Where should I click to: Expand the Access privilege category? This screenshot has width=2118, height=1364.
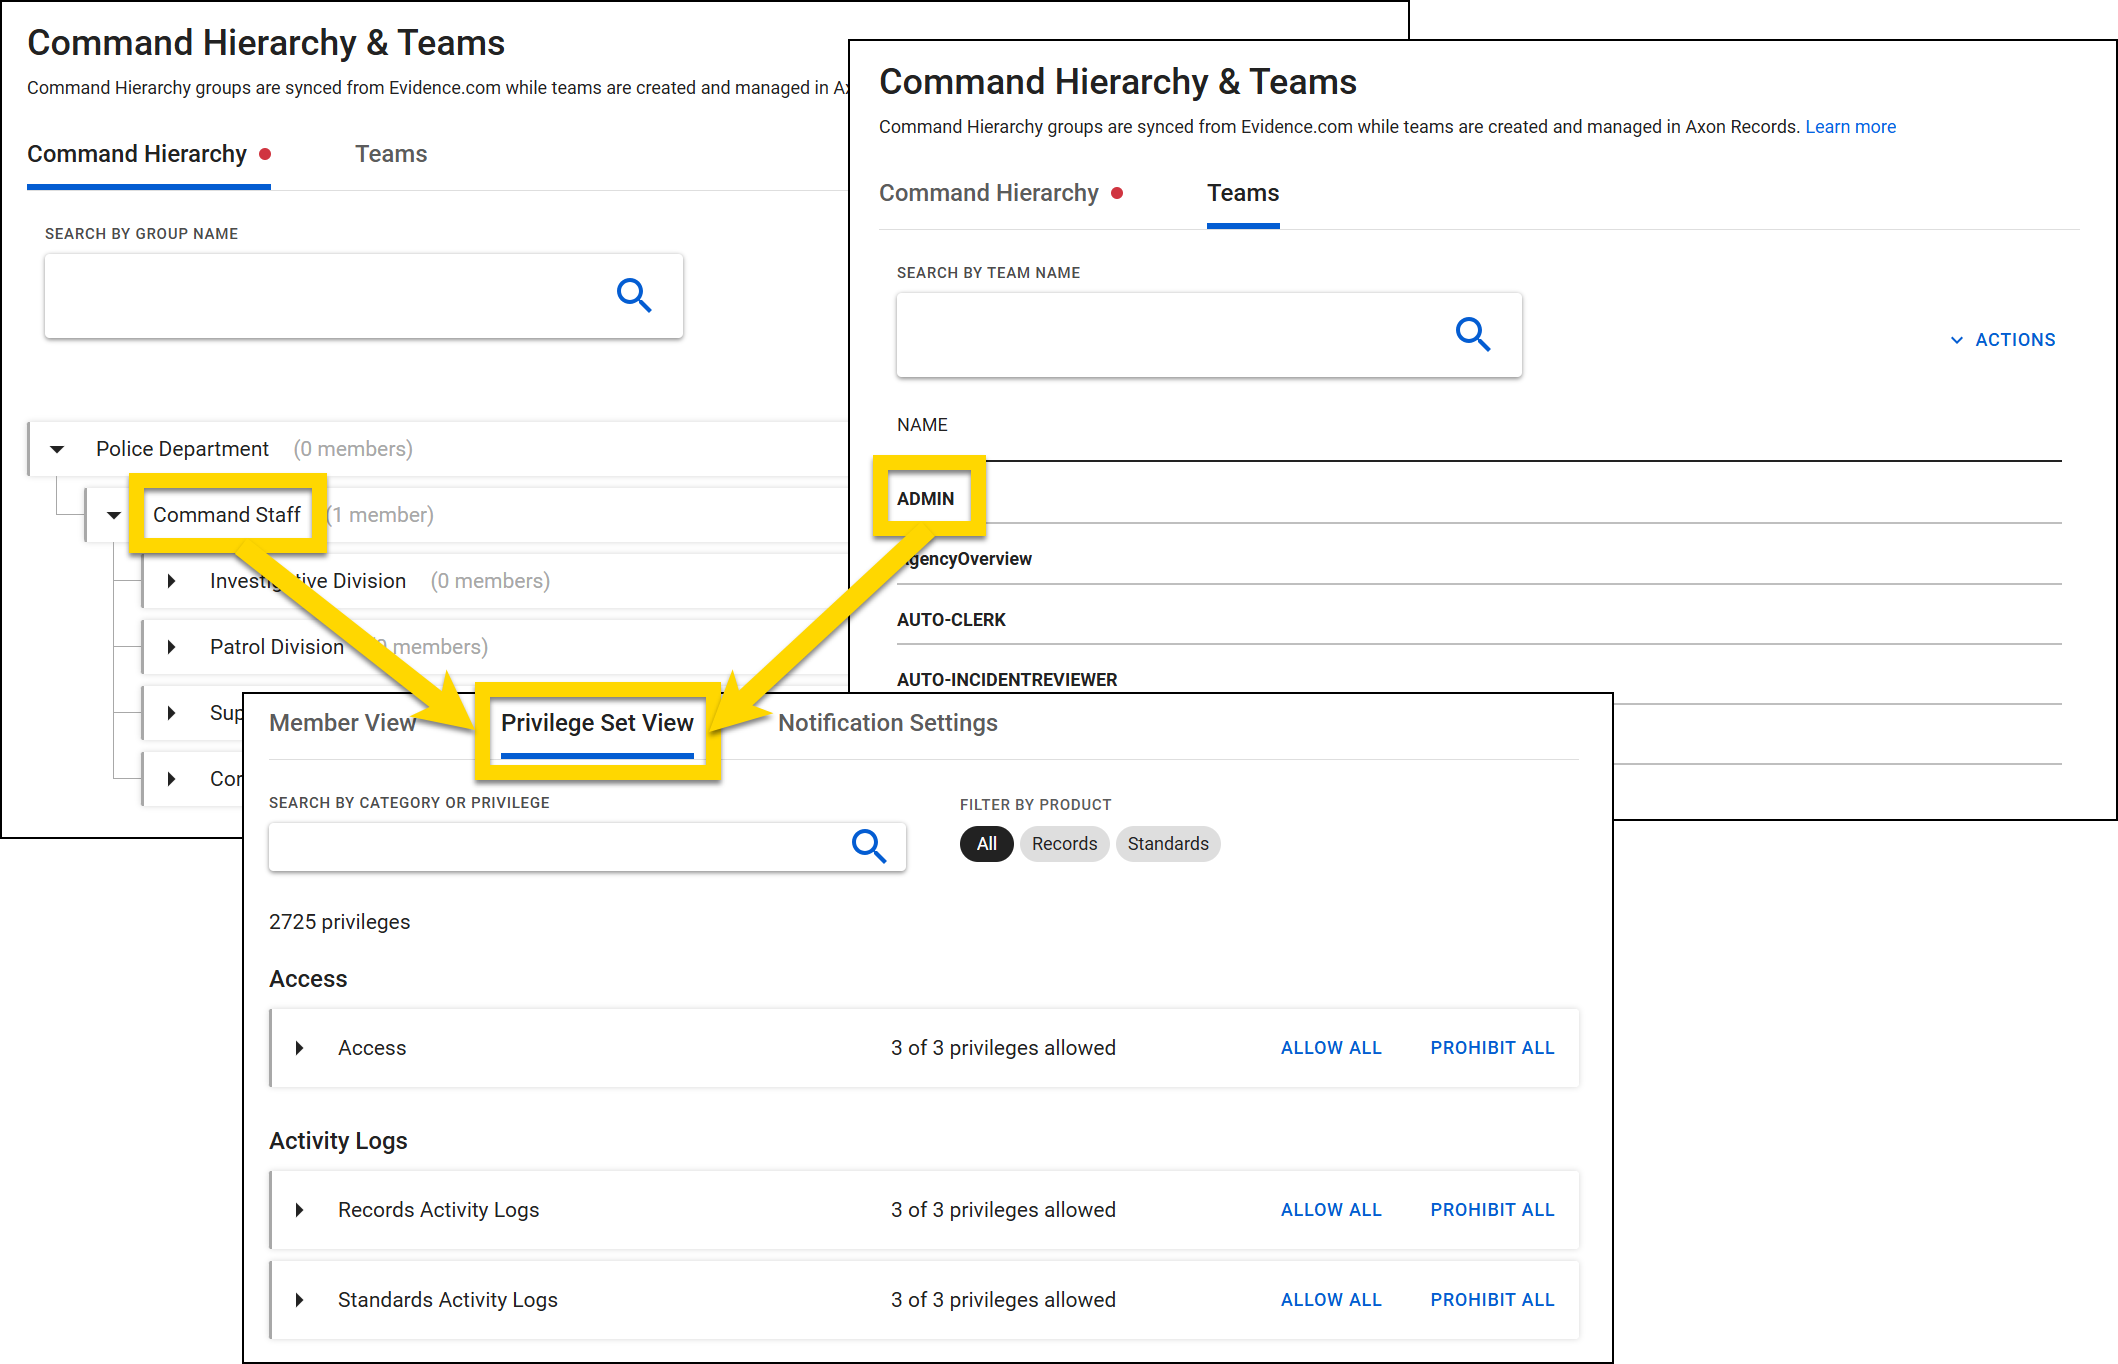point(299,1047)
